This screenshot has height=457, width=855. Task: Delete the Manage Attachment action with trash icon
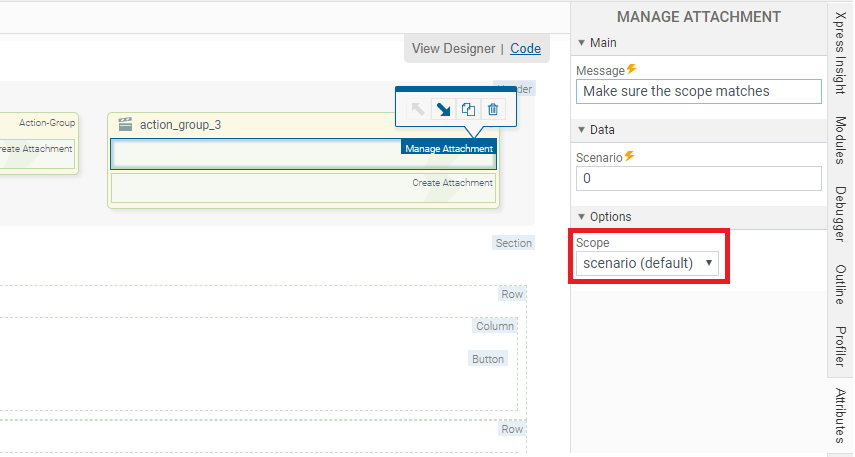click(493, 109)
